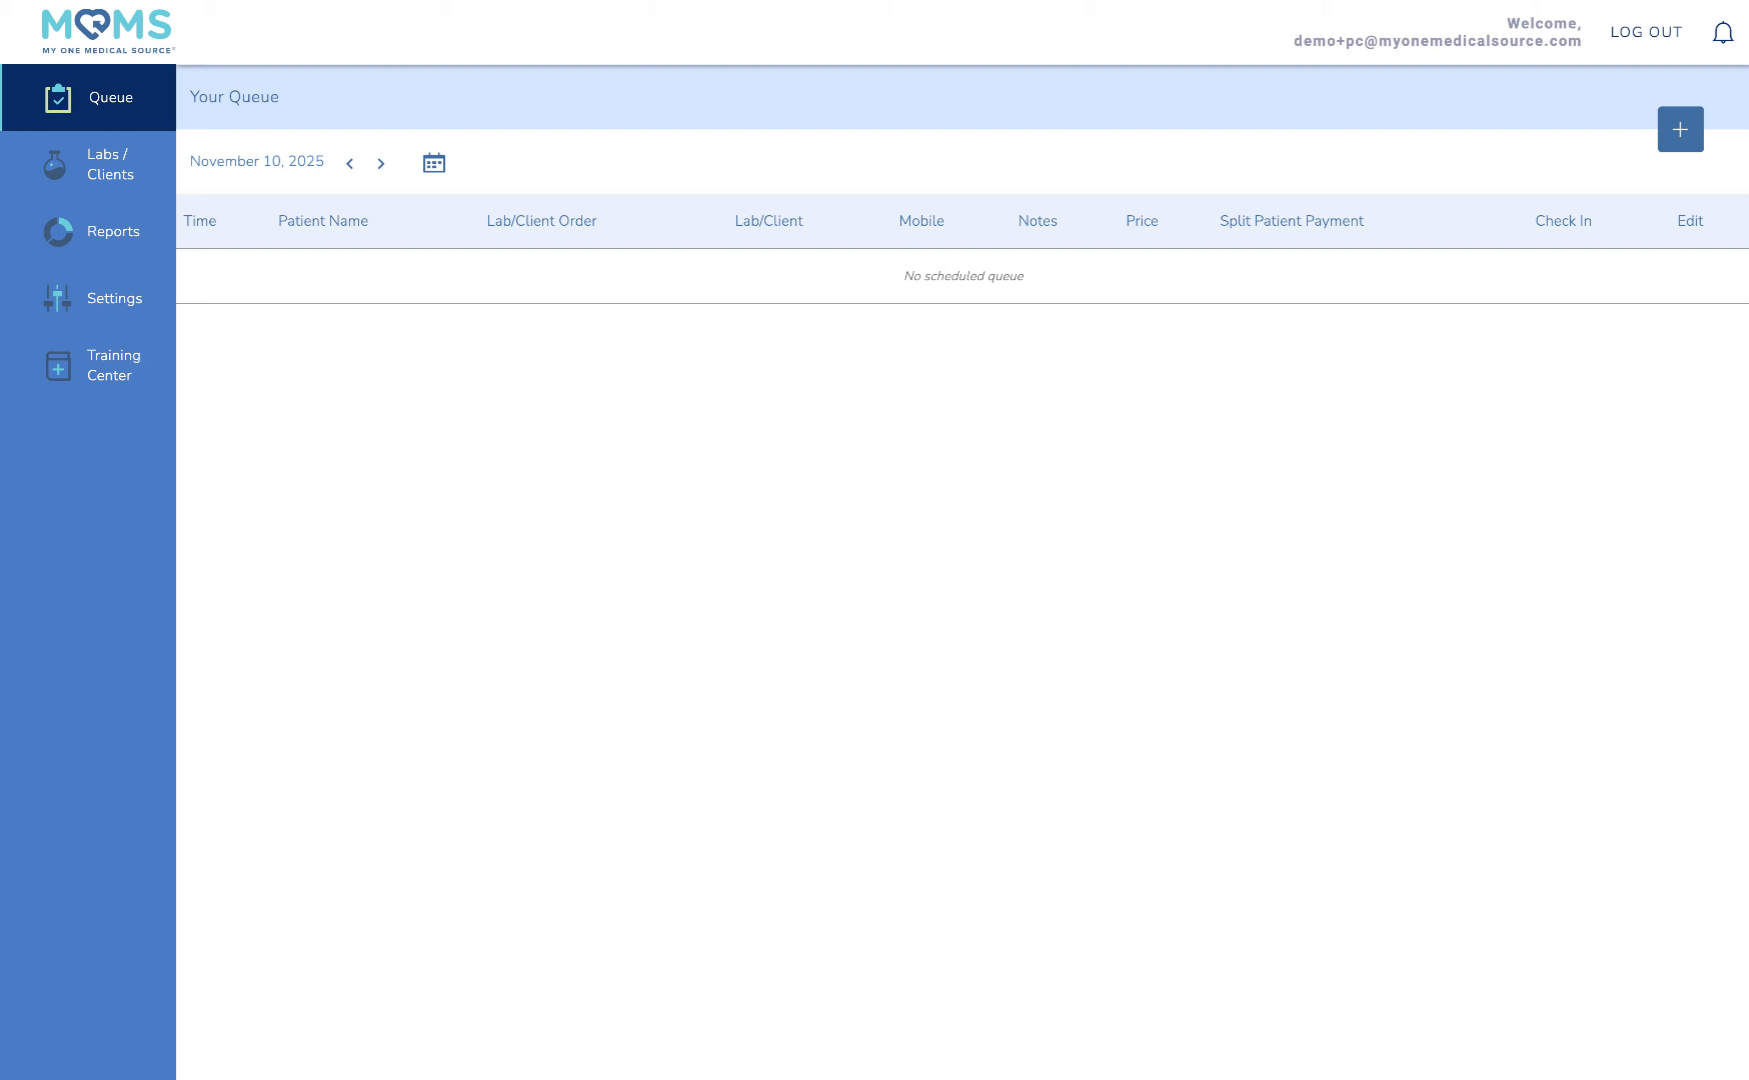Click the LOG OUT link
1749x1080 pixels.
tap(1645, 33)
